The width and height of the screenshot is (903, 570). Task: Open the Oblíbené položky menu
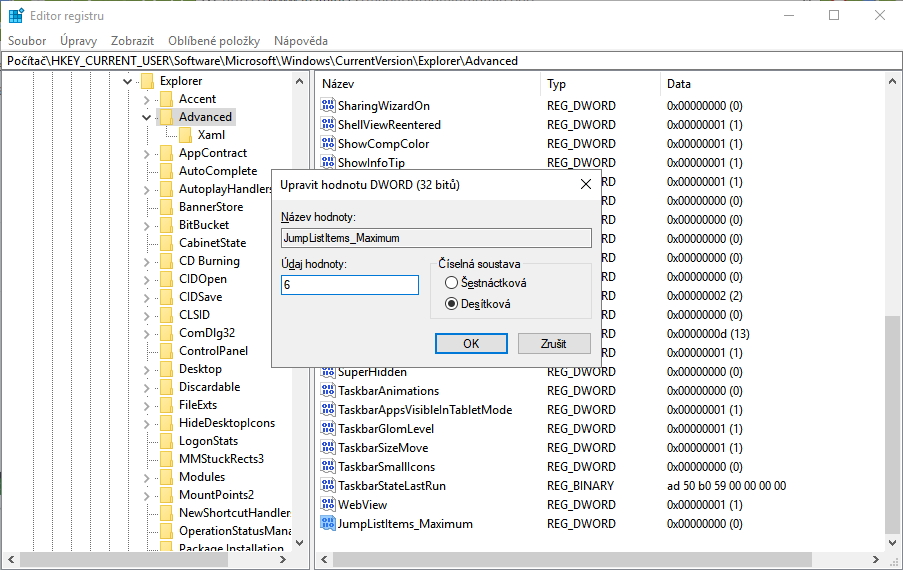click(x=214, y=41)
